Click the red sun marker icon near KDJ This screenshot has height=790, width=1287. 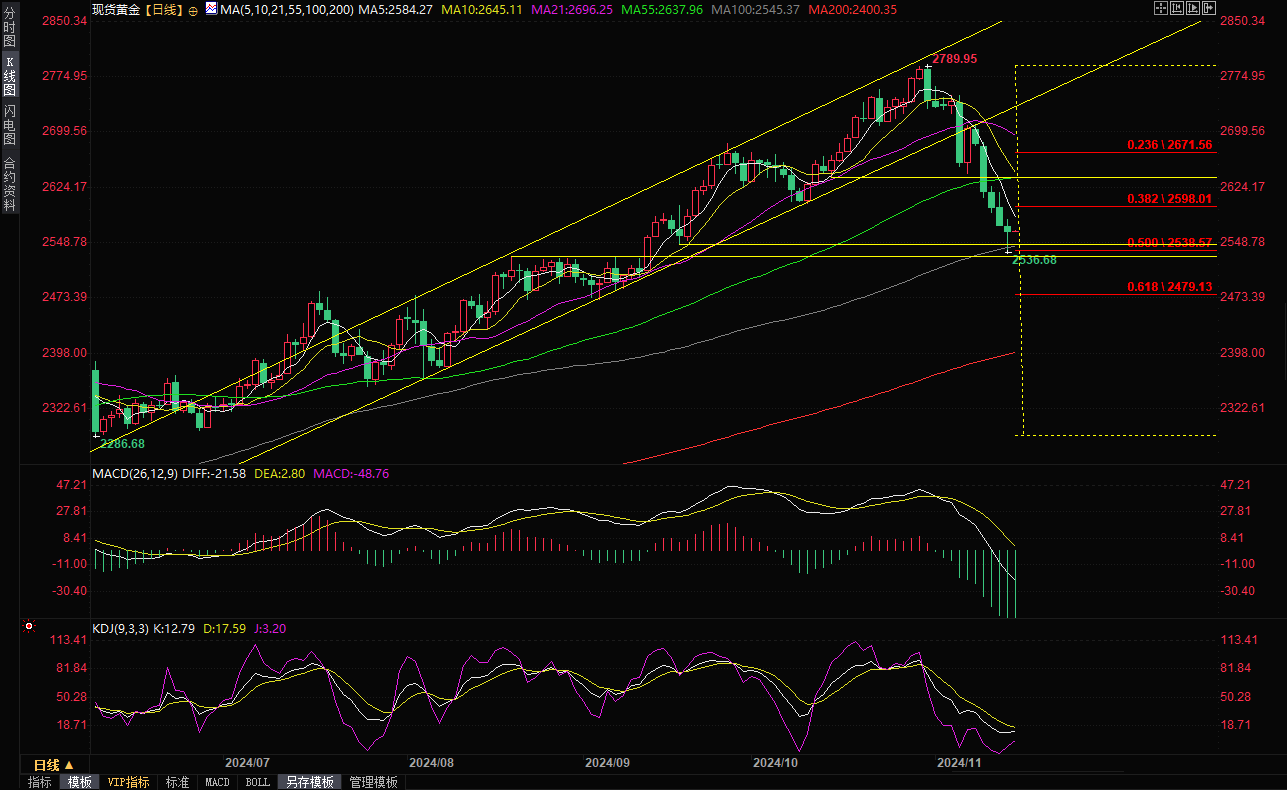tap(28, 628)
